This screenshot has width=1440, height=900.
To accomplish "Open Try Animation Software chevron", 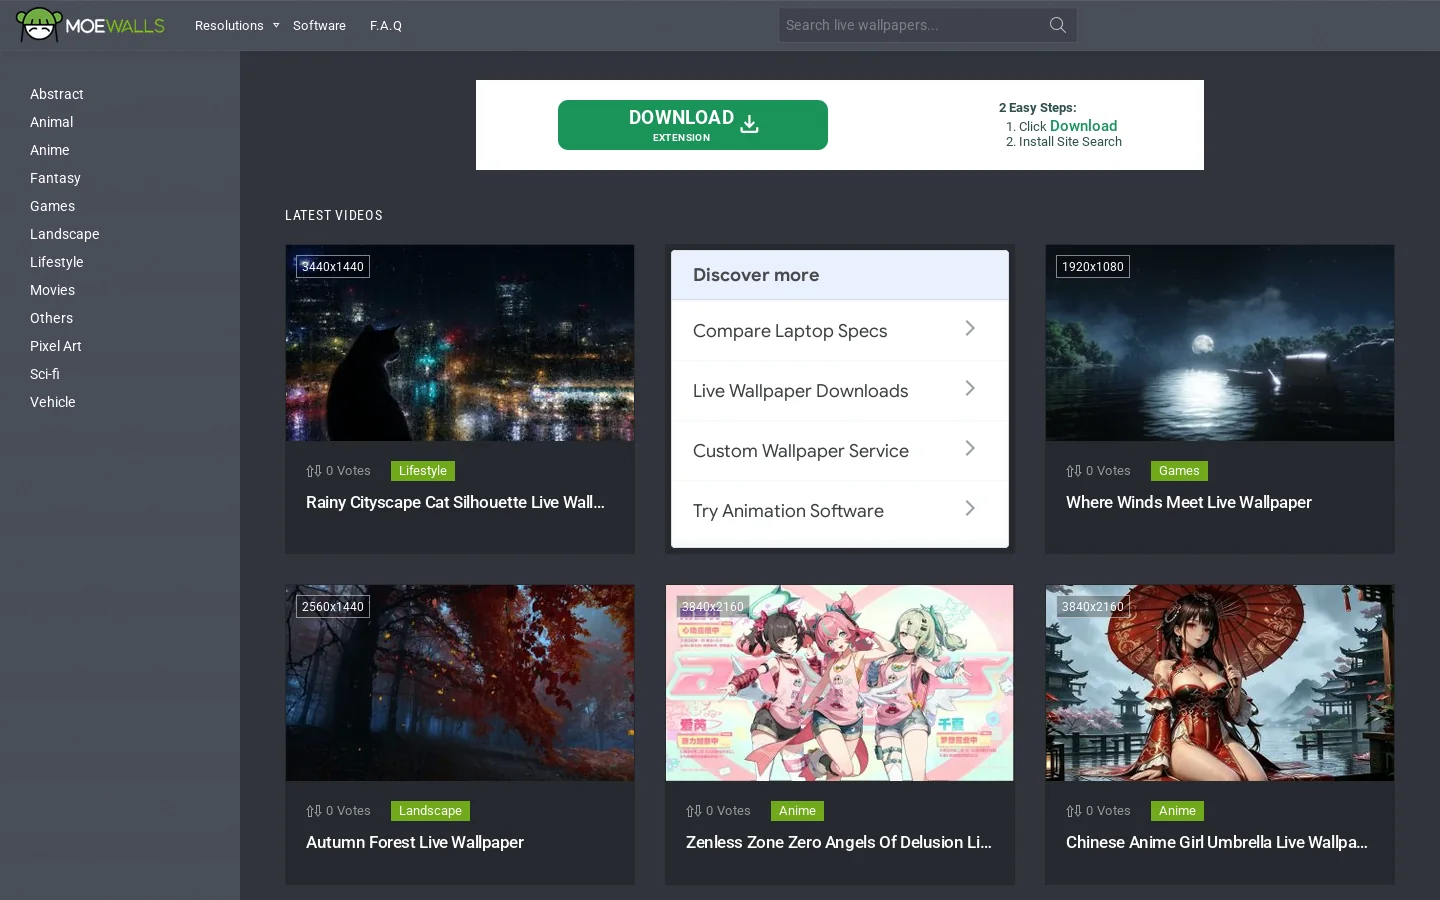I will [x=969, y=509].
